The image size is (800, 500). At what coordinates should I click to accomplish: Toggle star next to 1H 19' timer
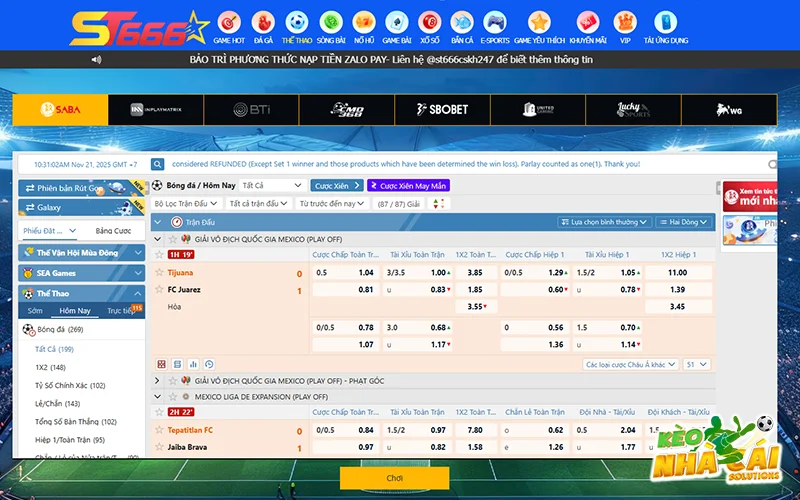(x=159, y=255)
